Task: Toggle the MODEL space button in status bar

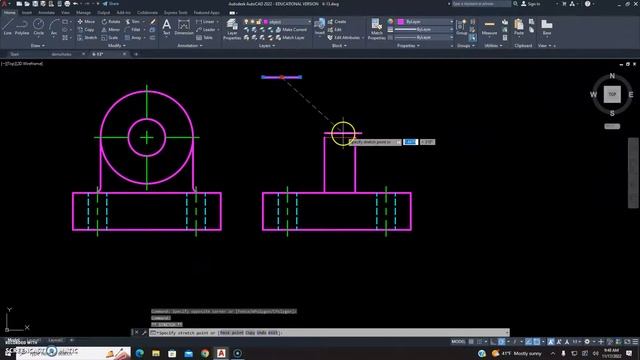Action: coord(458,342)
